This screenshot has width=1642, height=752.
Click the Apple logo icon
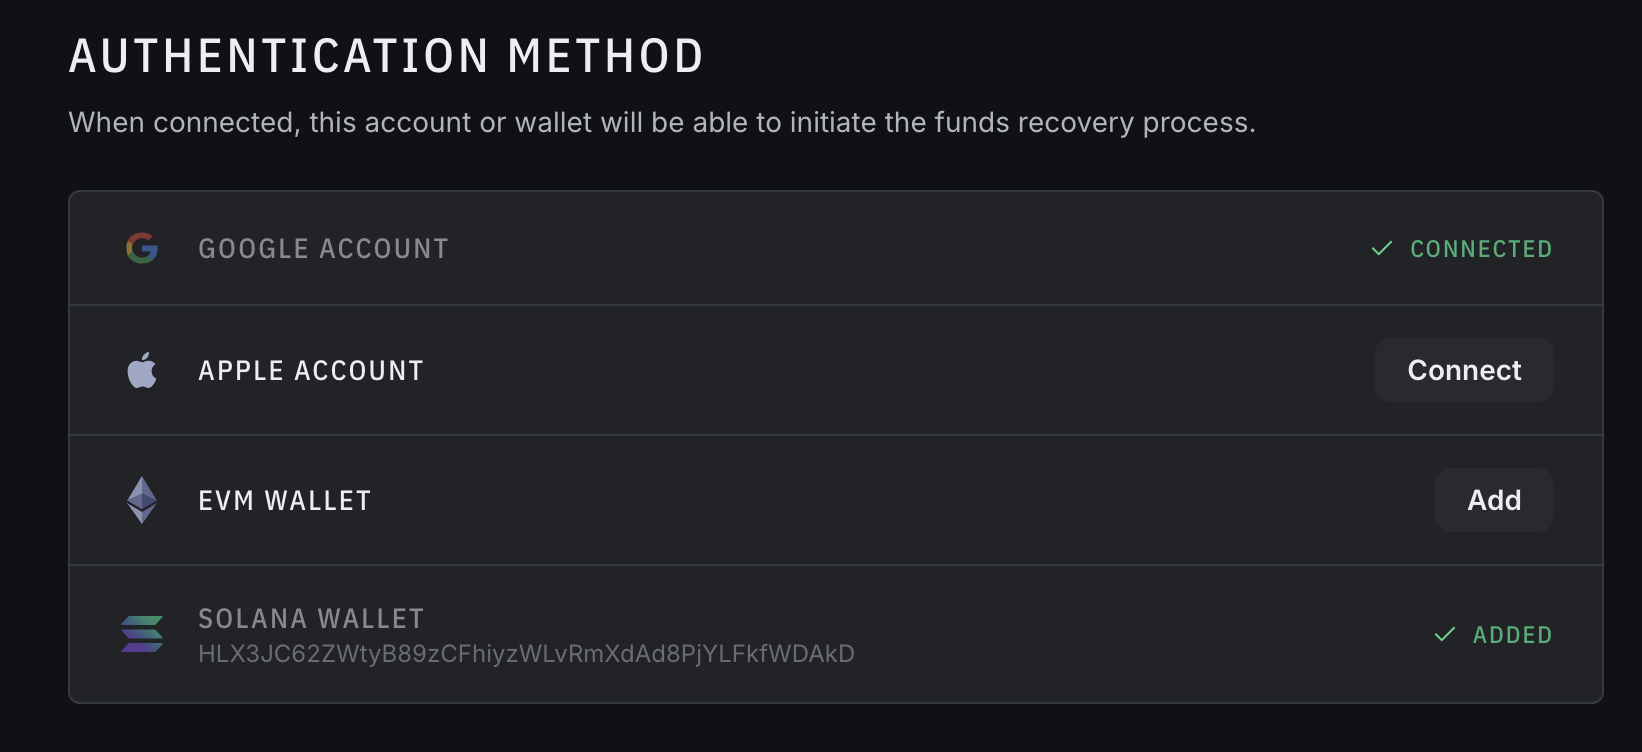point(142,370)
